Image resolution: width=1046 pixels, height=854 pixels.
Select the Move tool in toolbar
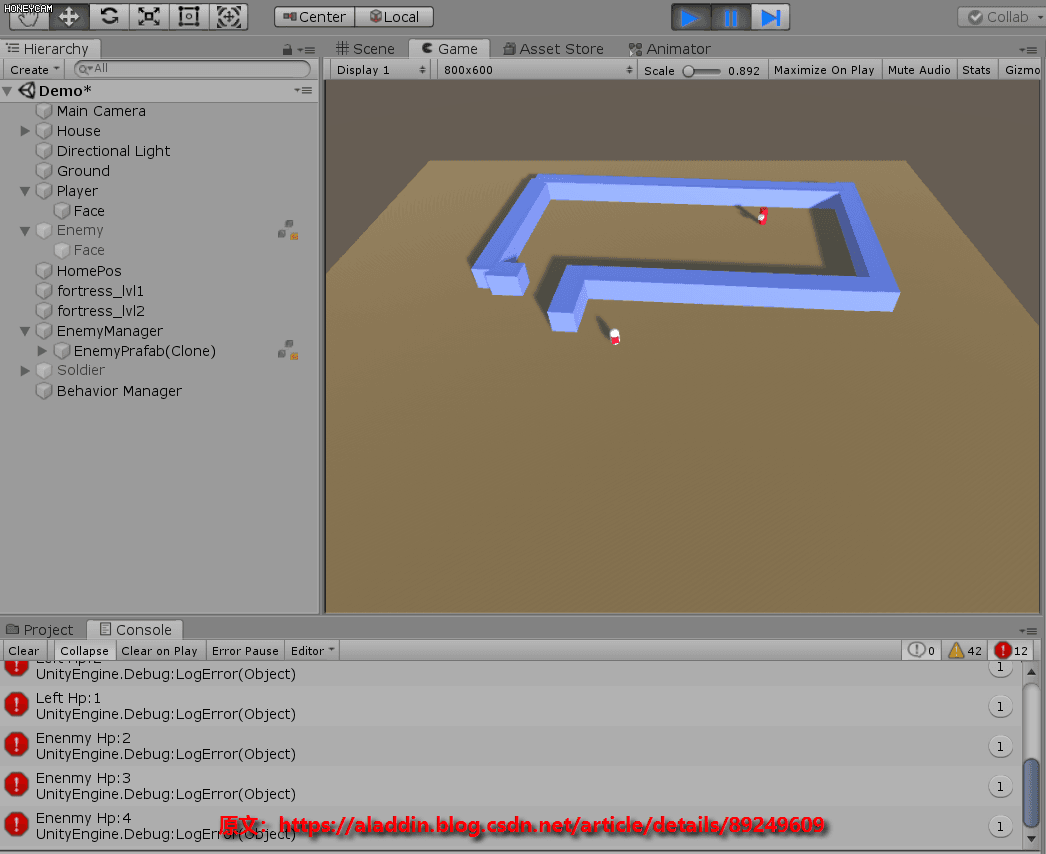(x=69, y=17)
